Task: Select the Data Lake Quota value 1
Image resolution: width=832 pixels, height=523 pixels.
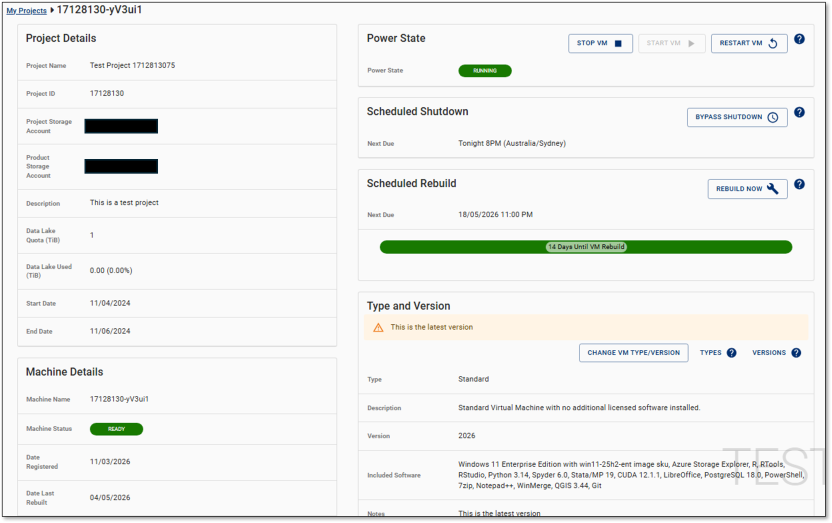Action: point(92,236)
